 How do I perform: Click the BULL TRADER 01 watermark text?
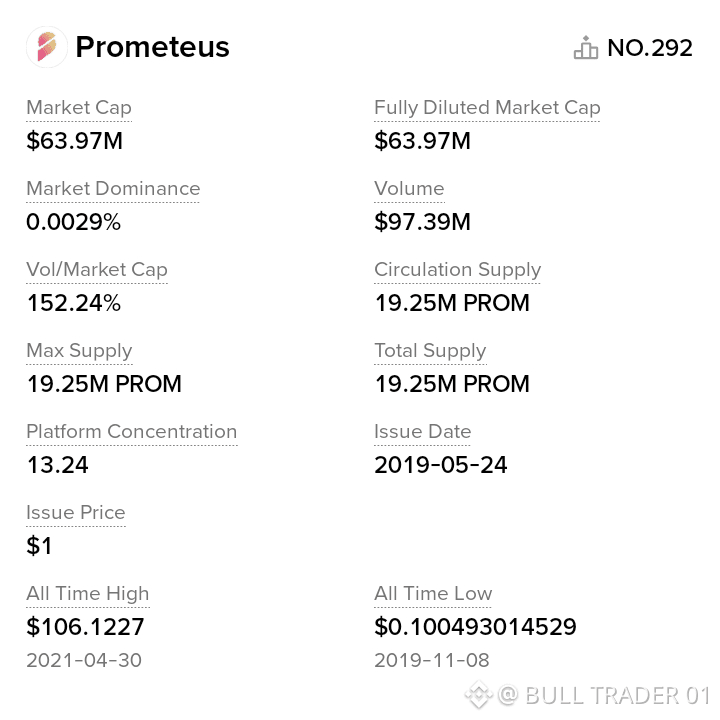[618, 695]
